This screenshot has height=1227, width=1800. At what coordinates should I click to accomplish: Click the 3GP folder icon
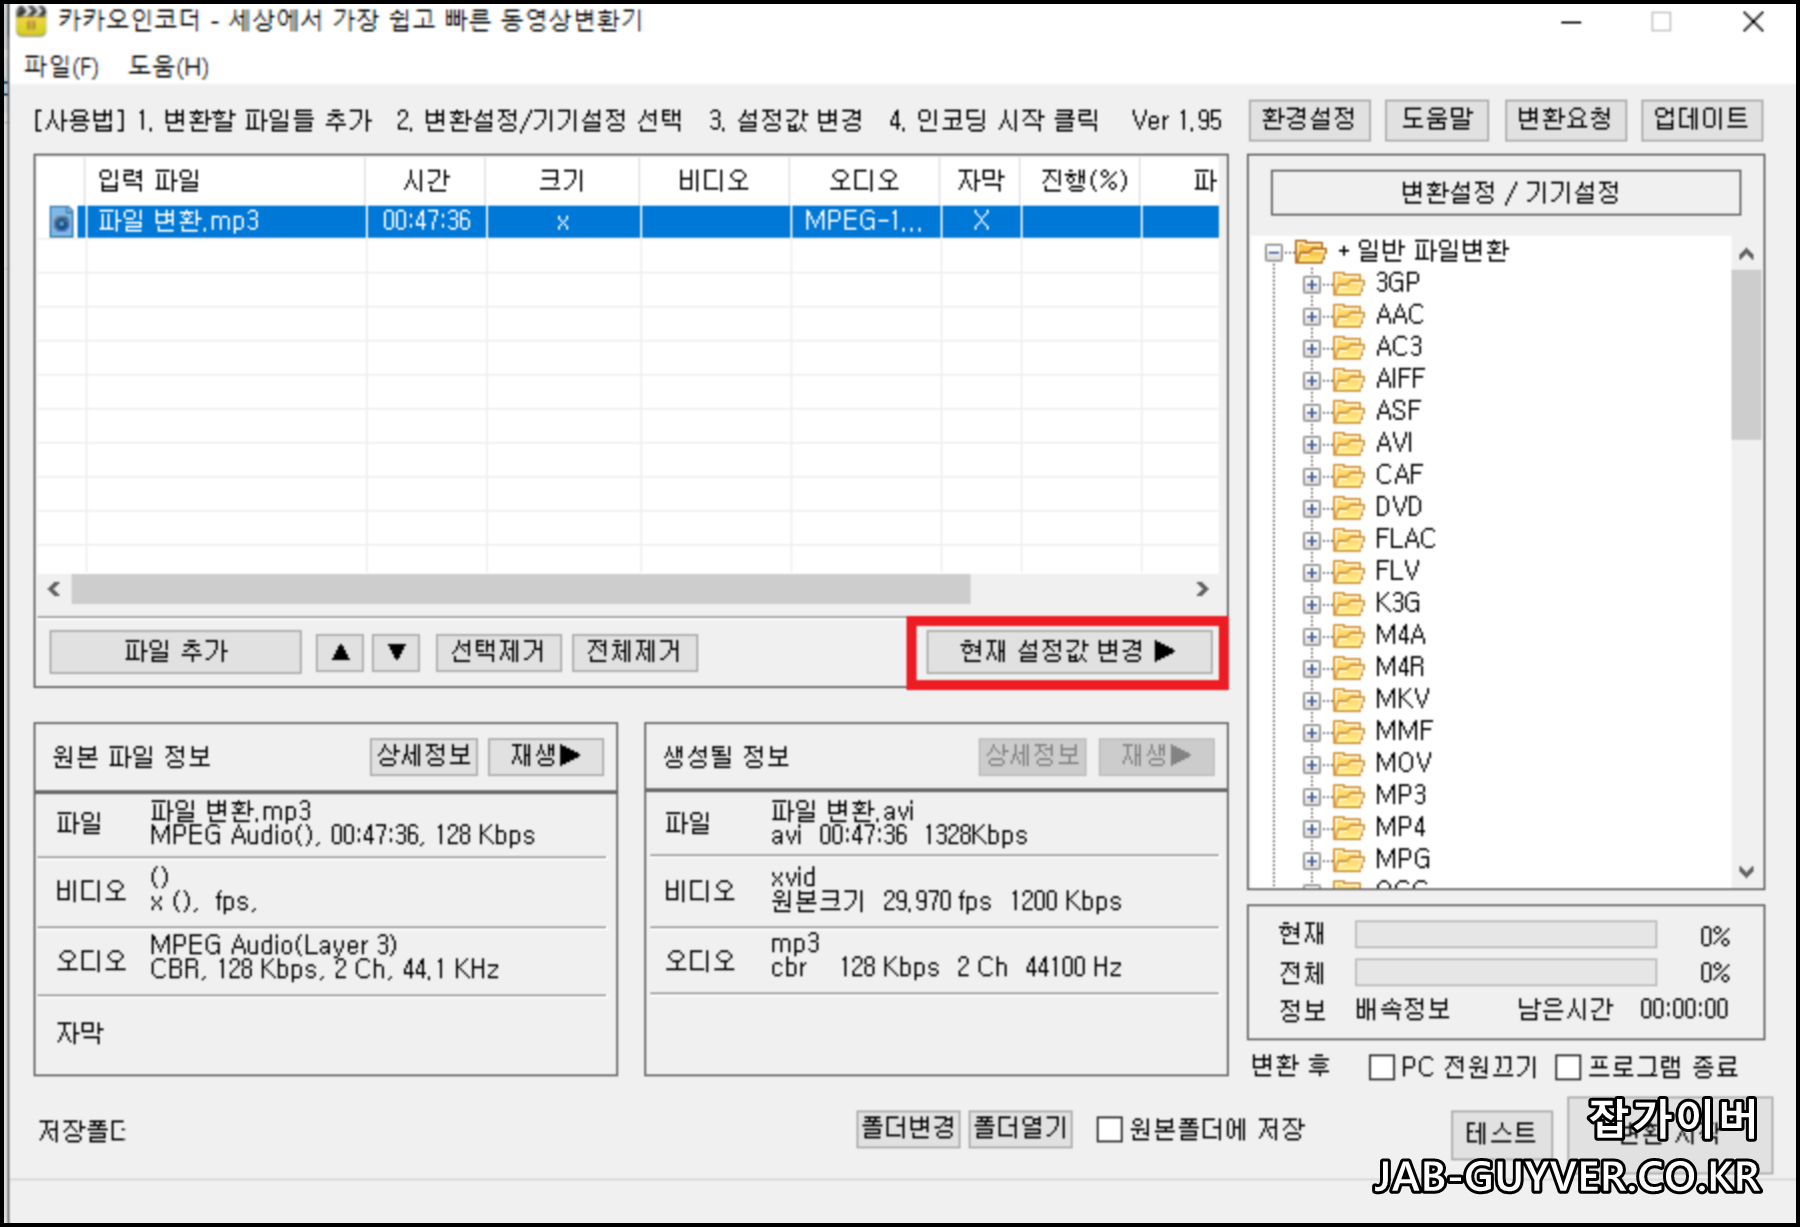[1348, 284]
